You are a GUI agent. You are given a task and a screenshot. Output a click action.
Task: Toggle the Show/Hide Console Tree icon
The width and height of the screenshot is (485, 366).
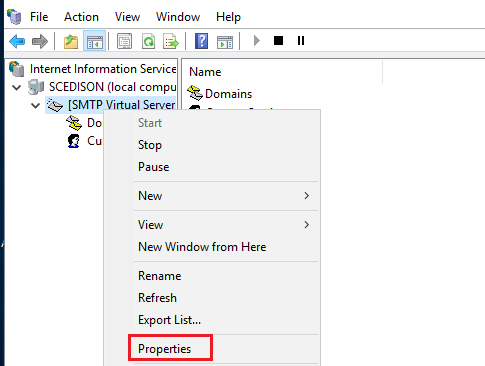(95, 41)
